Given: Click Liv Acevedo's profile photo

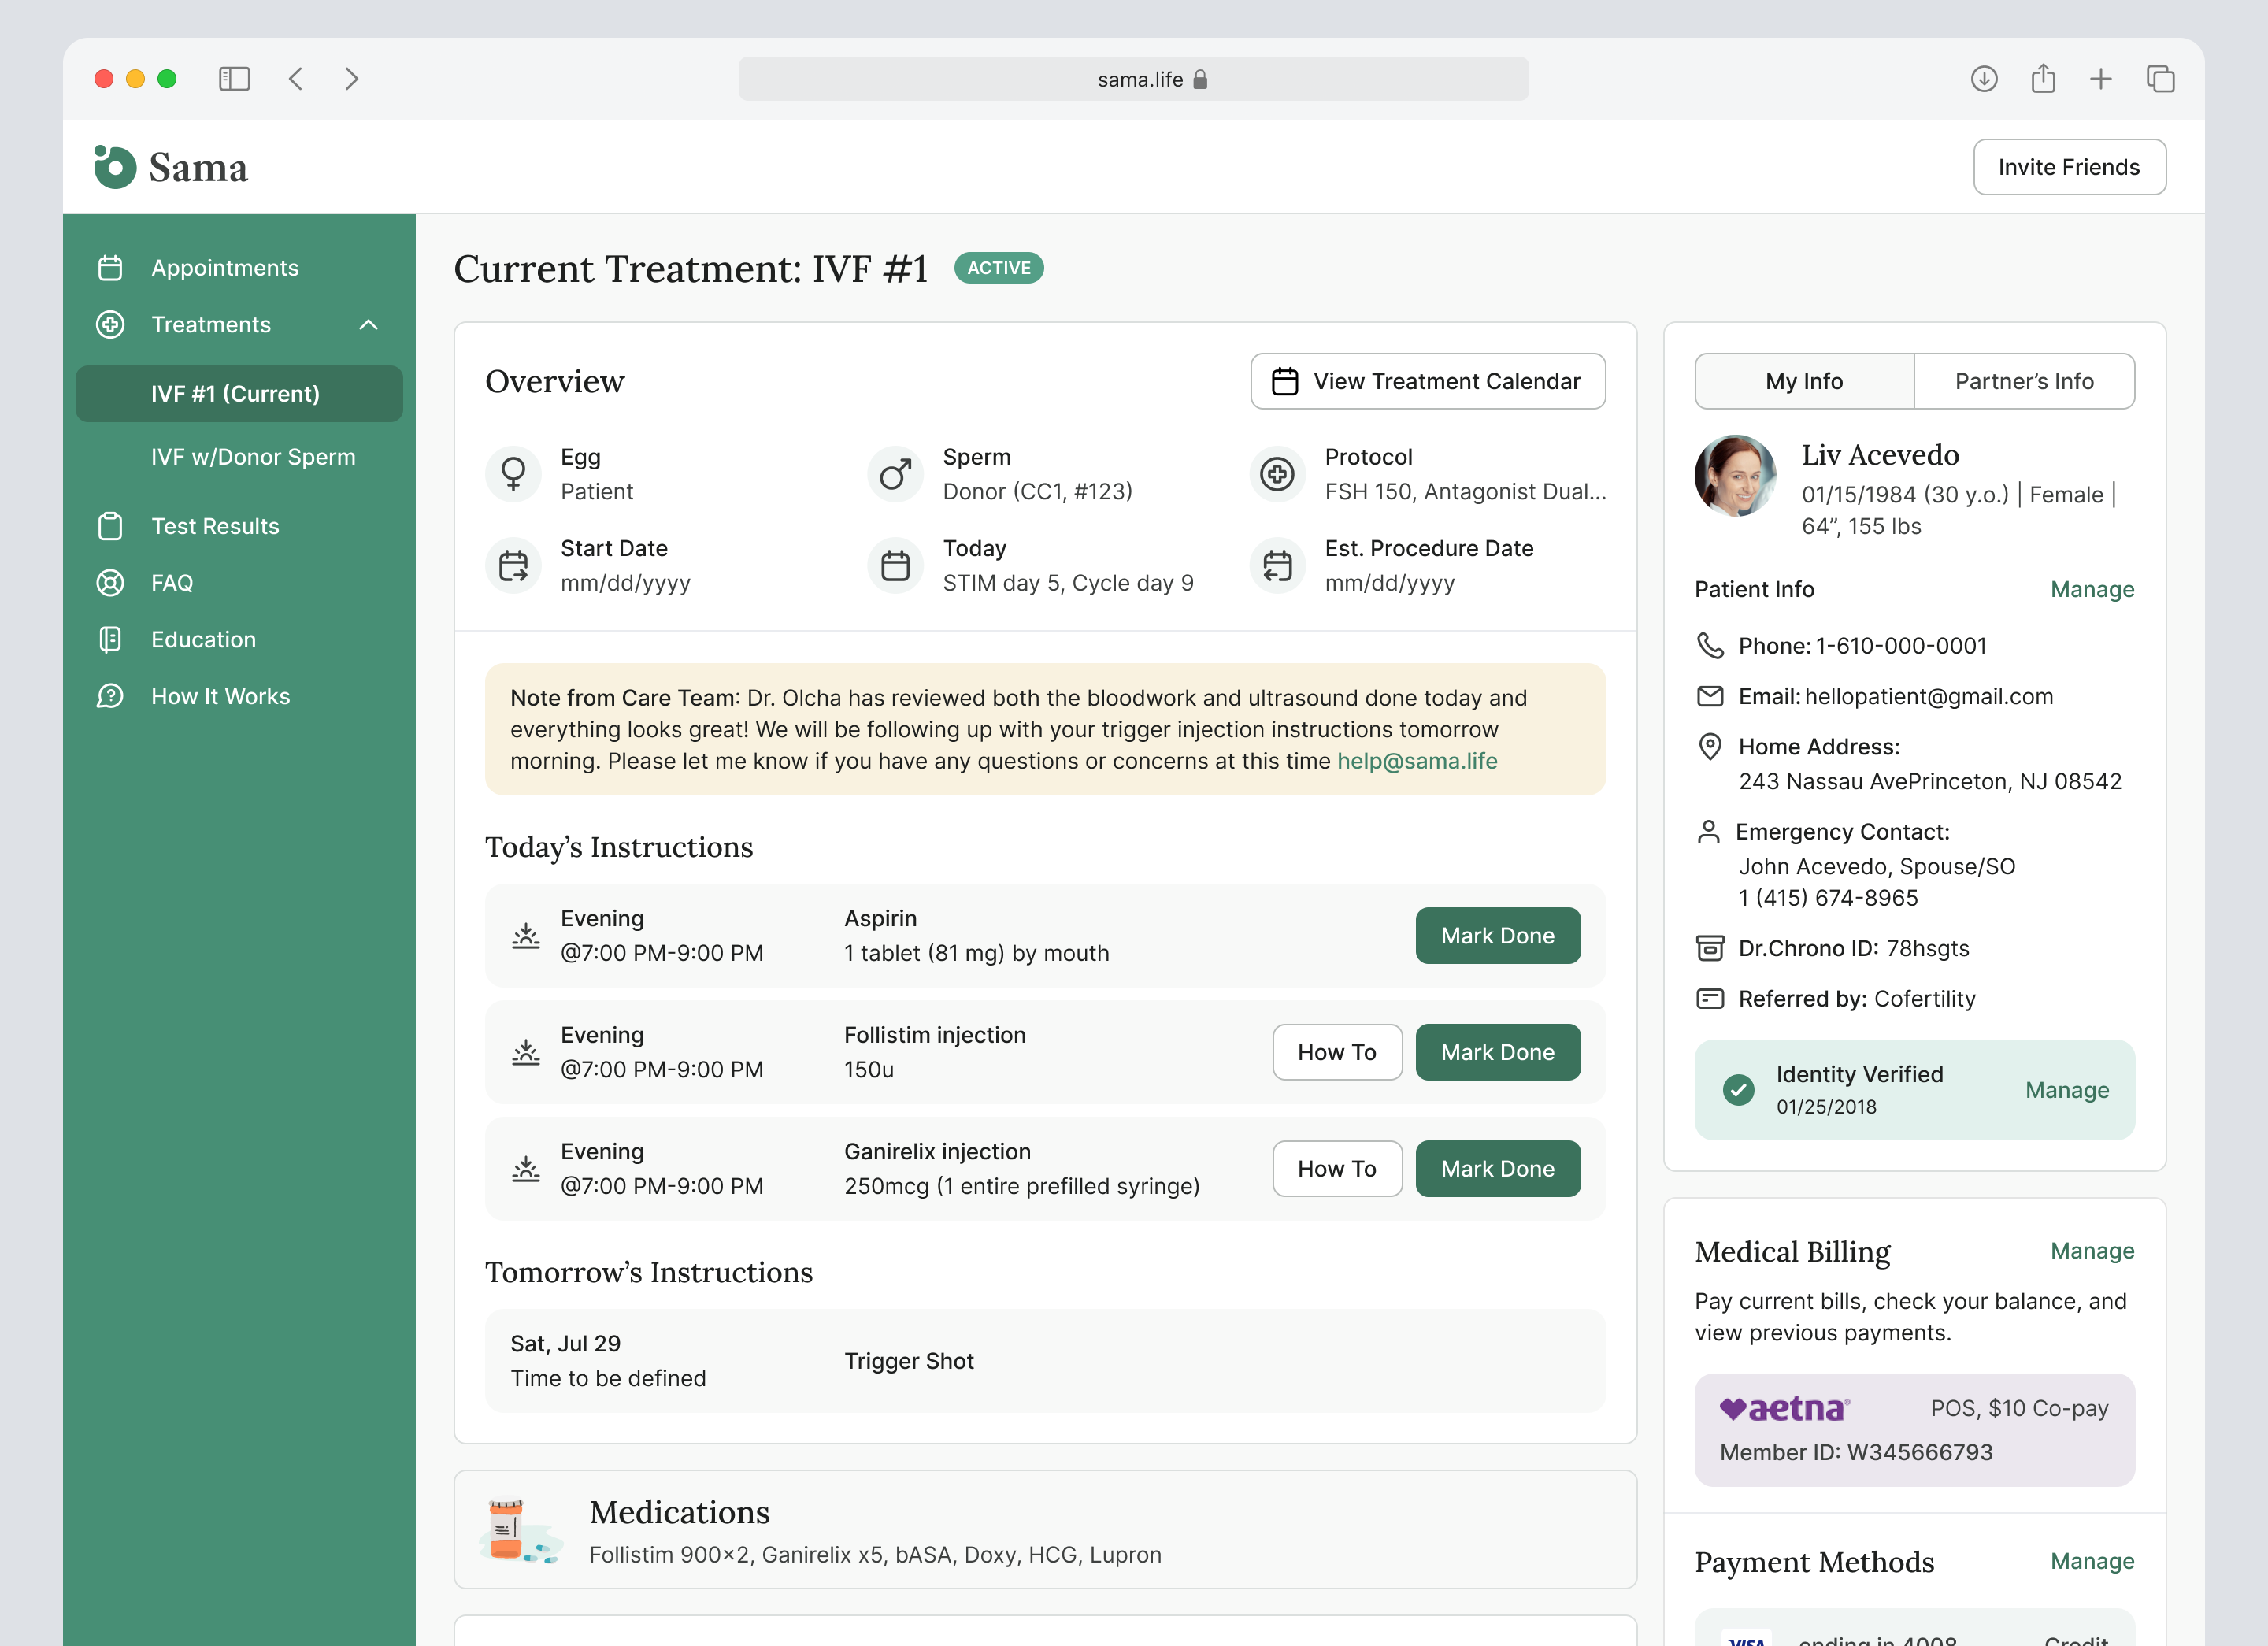Looking at the screenshot, I should (x=1735, y=475).
